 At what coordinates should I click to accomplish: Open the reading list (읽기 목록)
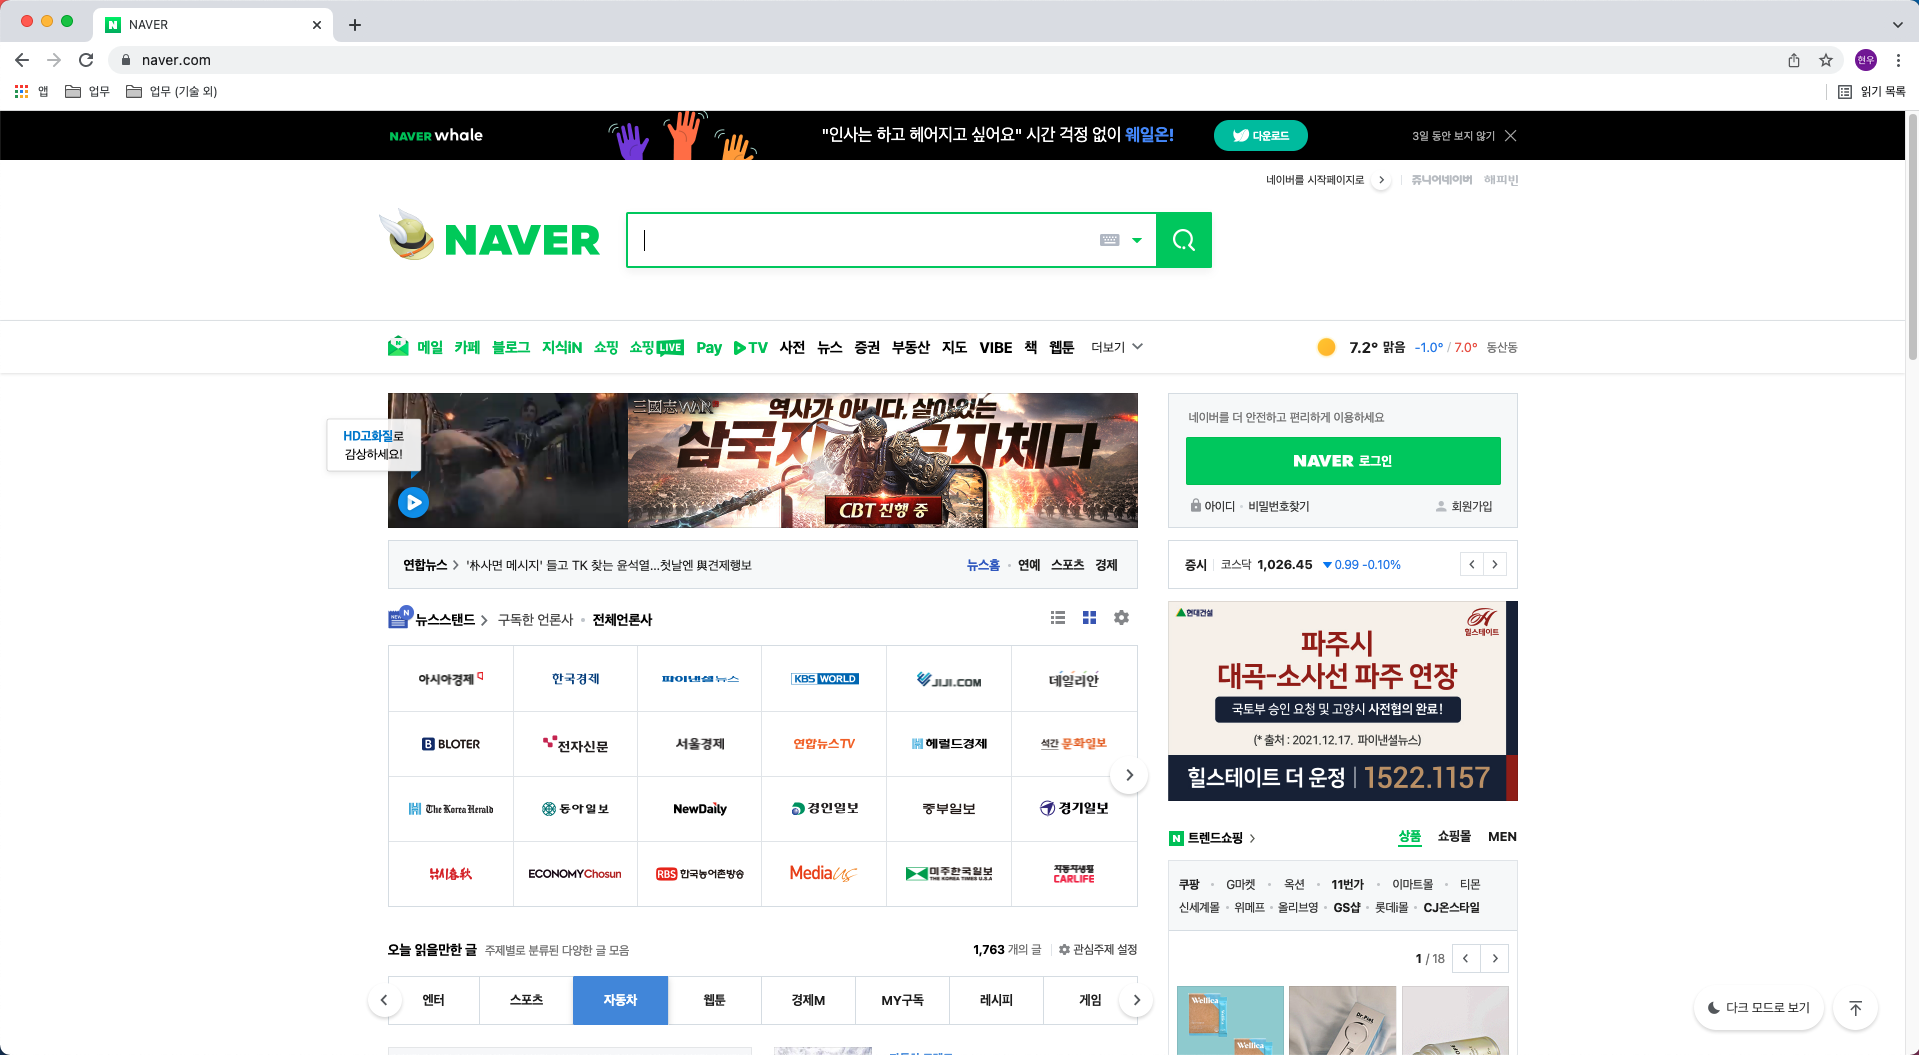point(1871,91)
